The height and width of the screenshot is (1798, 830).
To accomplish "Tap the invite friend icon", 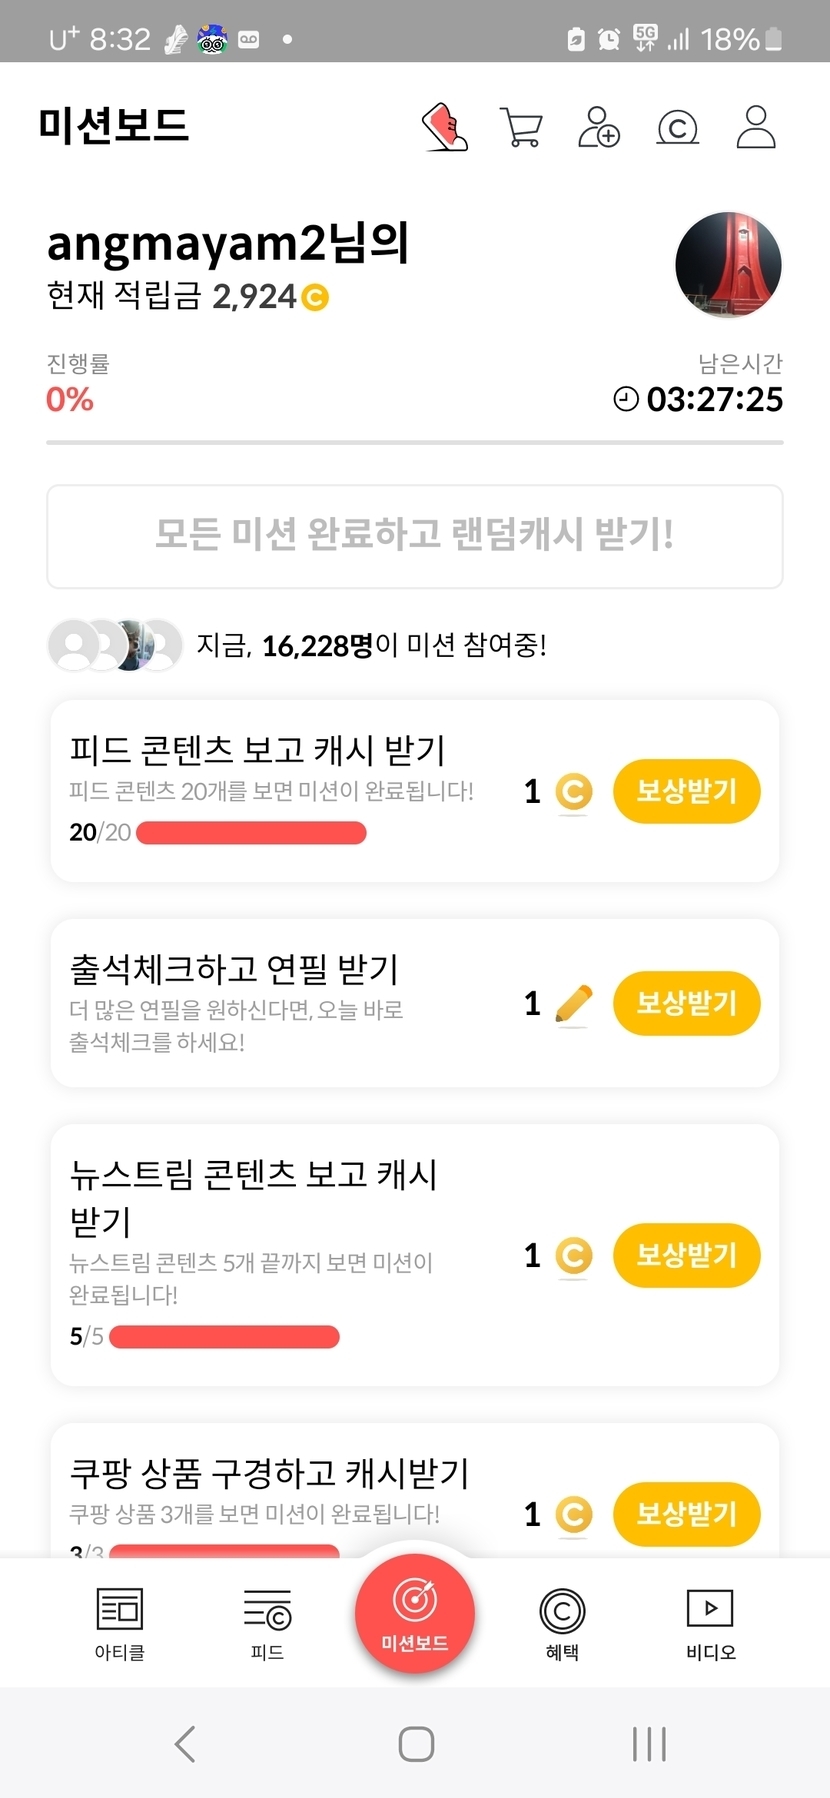I will tap(599, 128).
